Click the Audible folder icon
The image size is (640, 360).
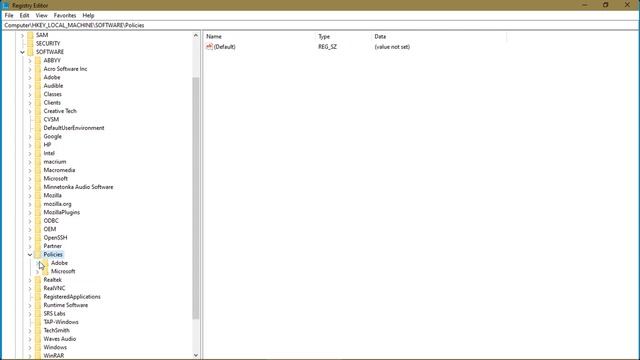38,86
